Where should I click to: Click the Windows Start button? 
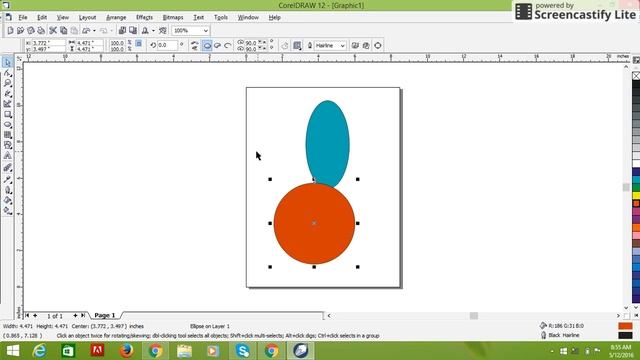13,351
